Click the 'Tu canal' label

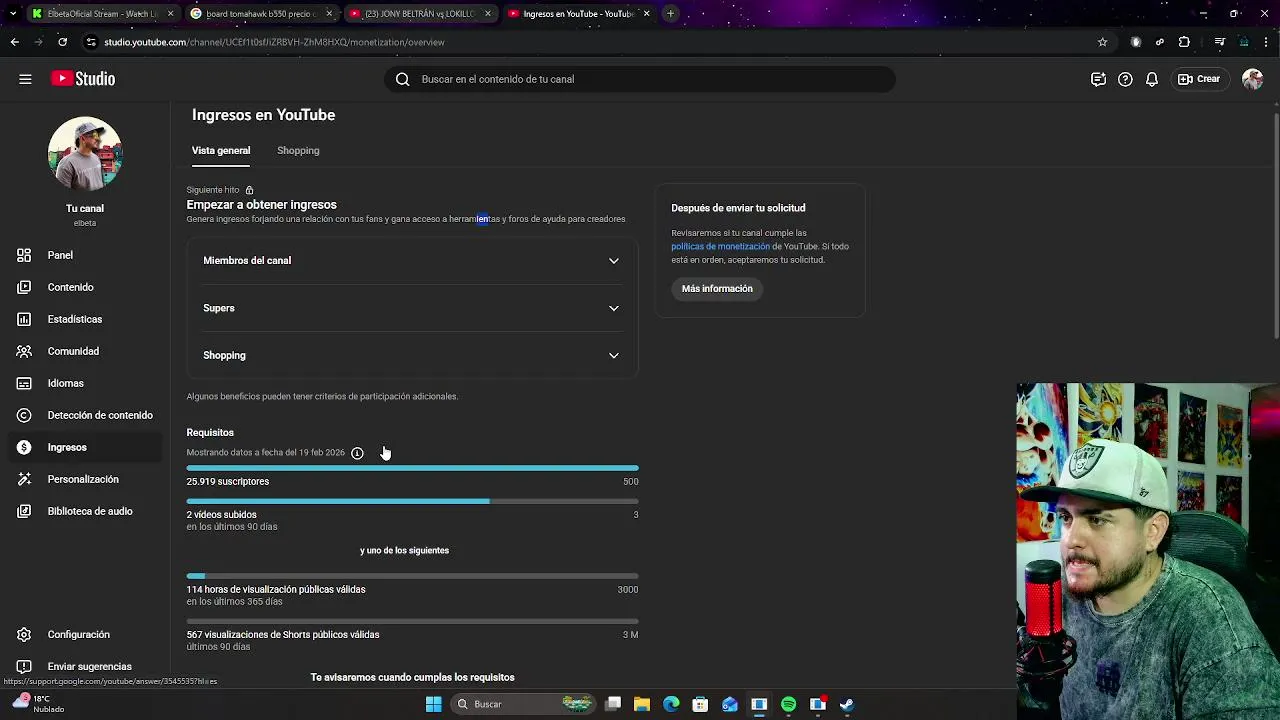[x=85, y=208]
